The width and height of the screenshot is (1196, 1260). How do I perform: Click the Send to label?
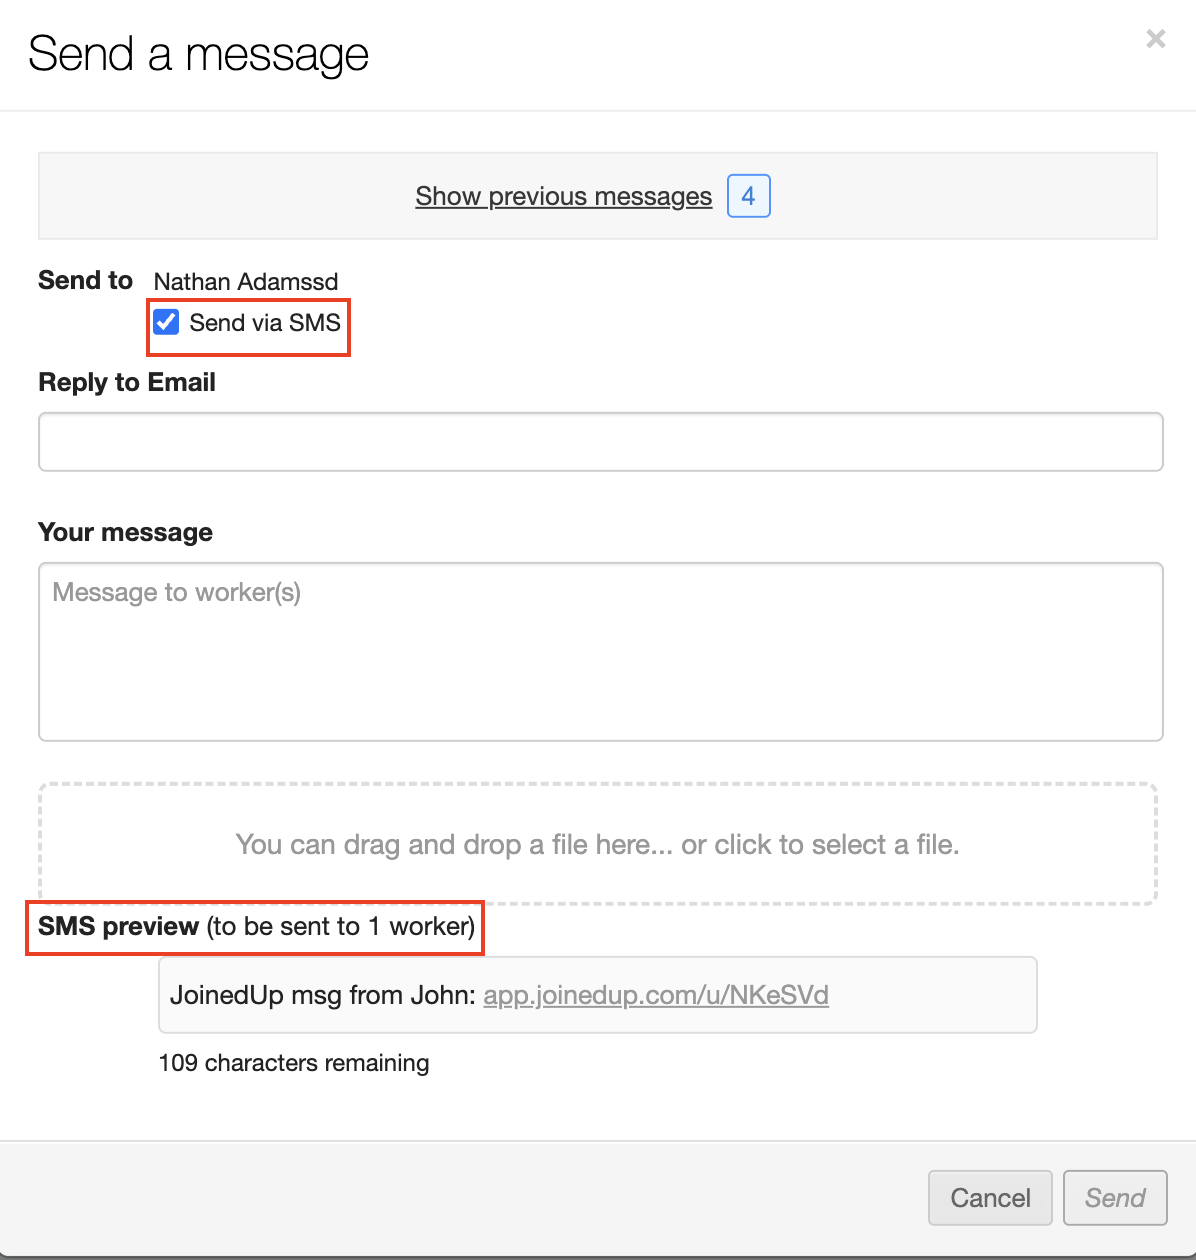pyautogui.click(x=85, y=281)
